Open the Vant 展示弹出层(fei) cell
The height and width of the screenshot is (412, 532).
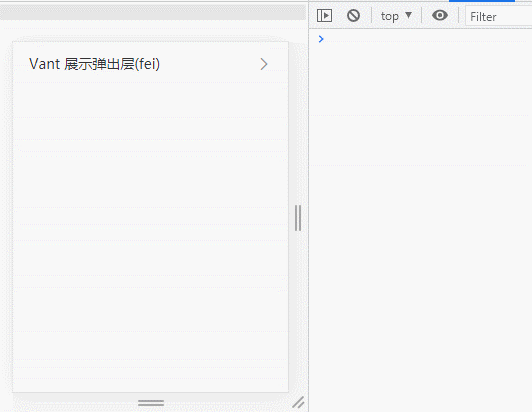[151, 64]
